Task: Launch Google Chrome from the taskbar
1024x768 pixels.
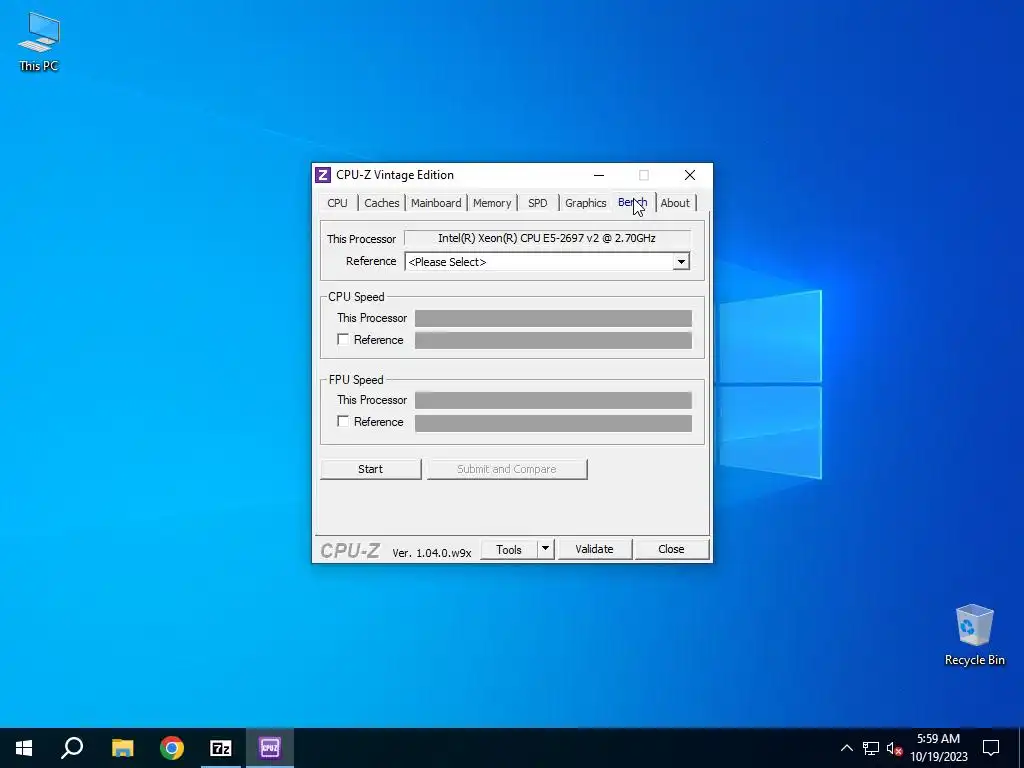Action: pos(172,748)
